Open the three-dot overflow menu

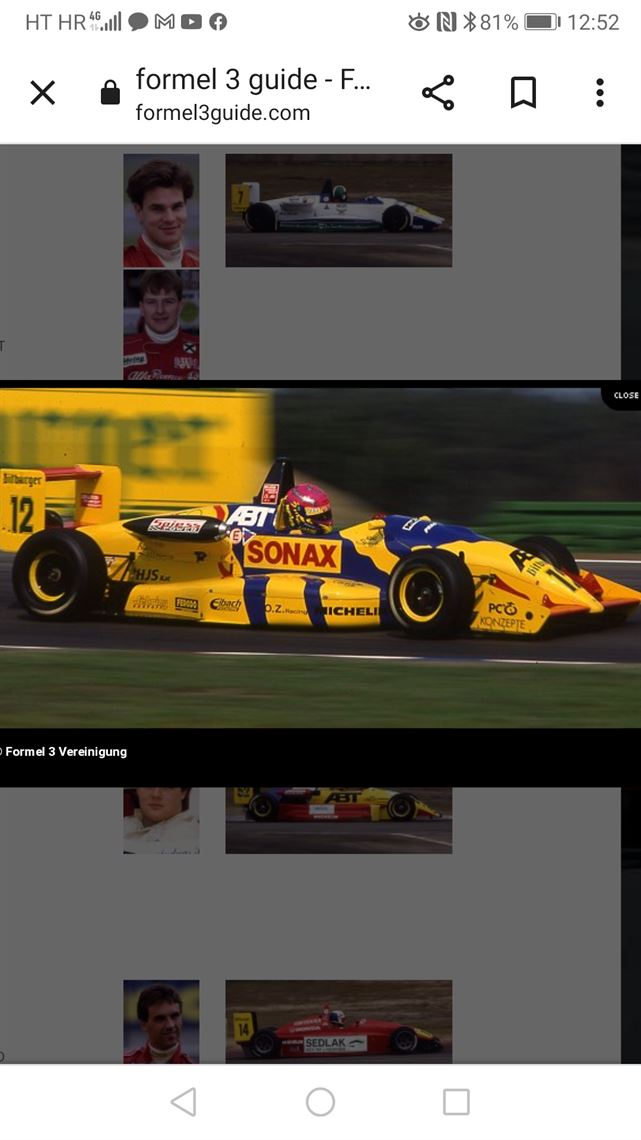600,93
